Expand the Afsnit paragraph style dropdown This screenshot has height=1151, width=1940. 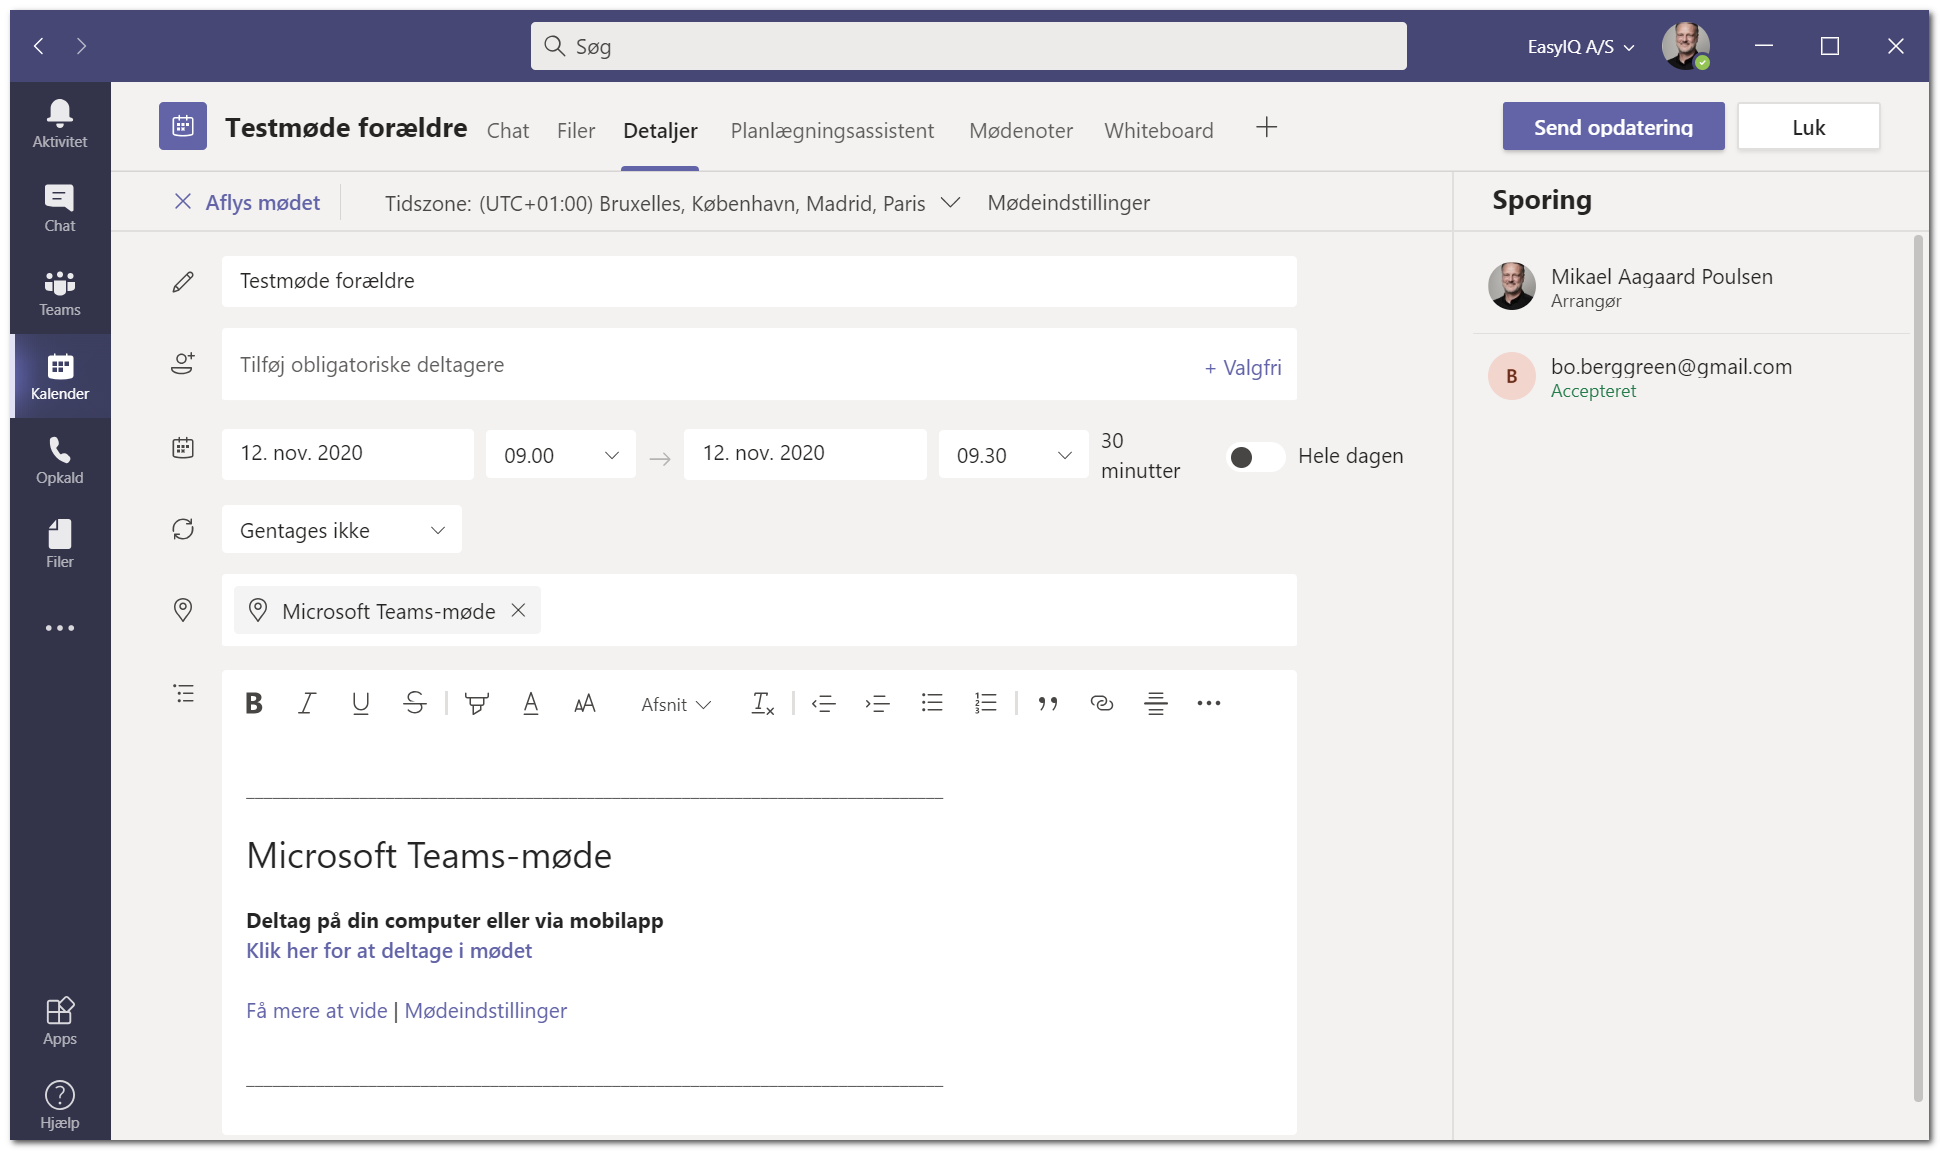pos(676,705)
